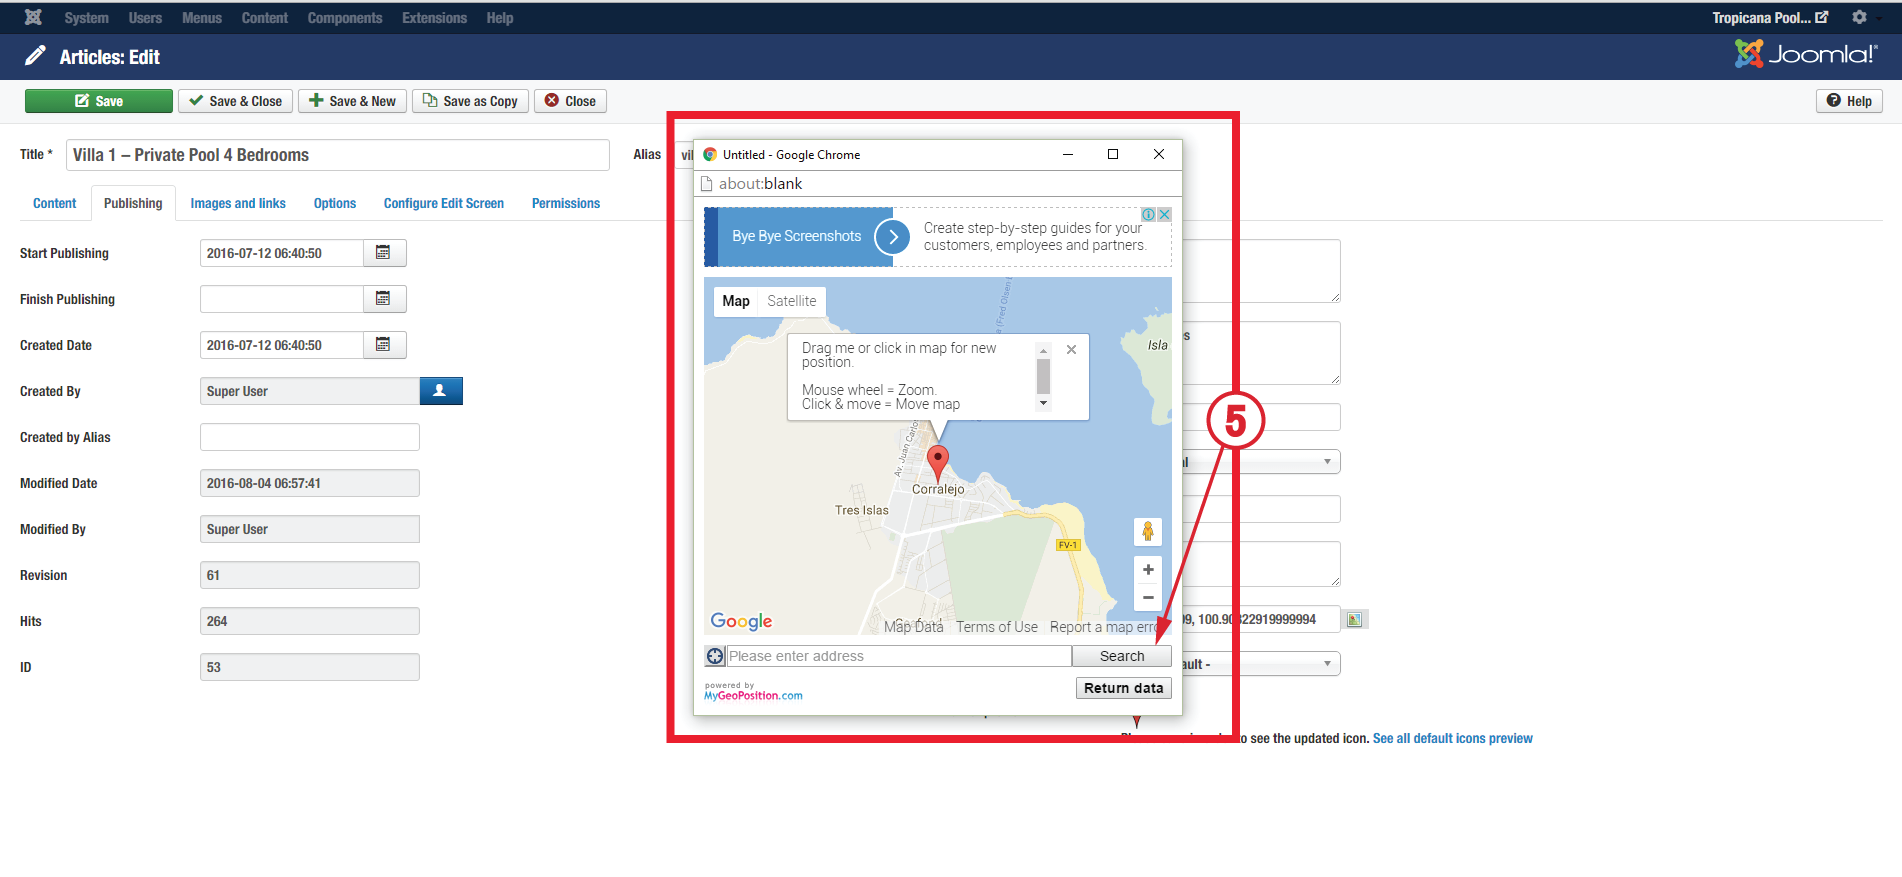Image resolution: width=1902 pixels, height=877 pixels.
Task: Click the about:blank address bar in popup
Action: coord(938,184)
